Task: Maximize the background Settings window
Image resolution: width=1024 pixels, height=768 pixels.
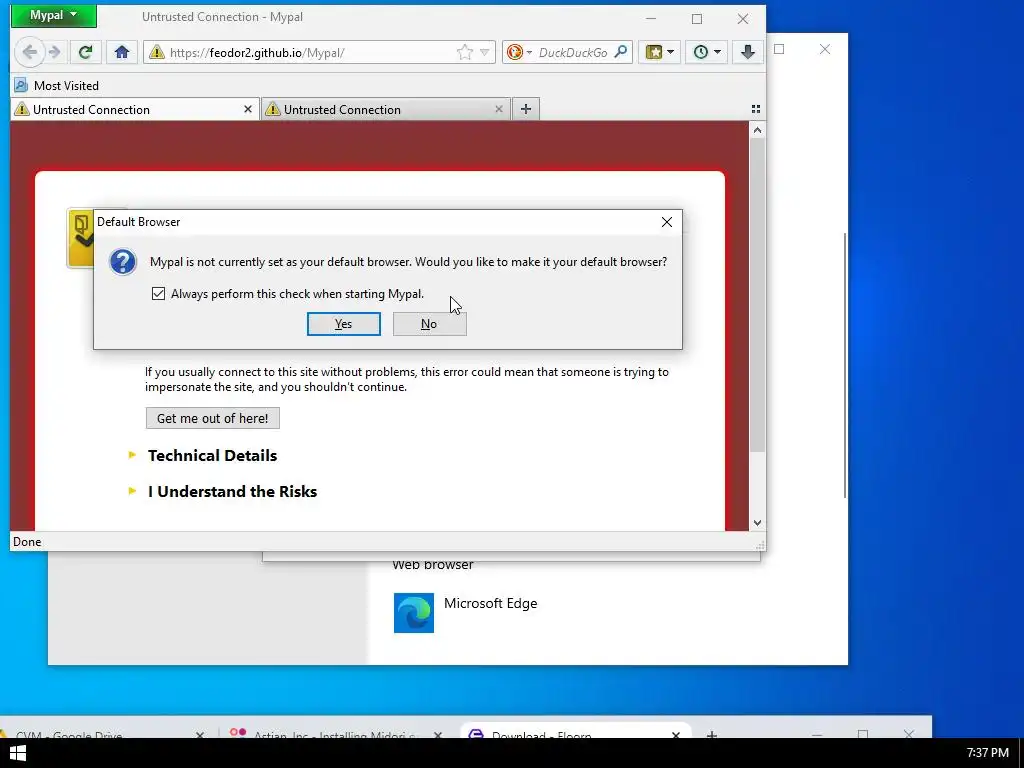Action: (779, 49)
